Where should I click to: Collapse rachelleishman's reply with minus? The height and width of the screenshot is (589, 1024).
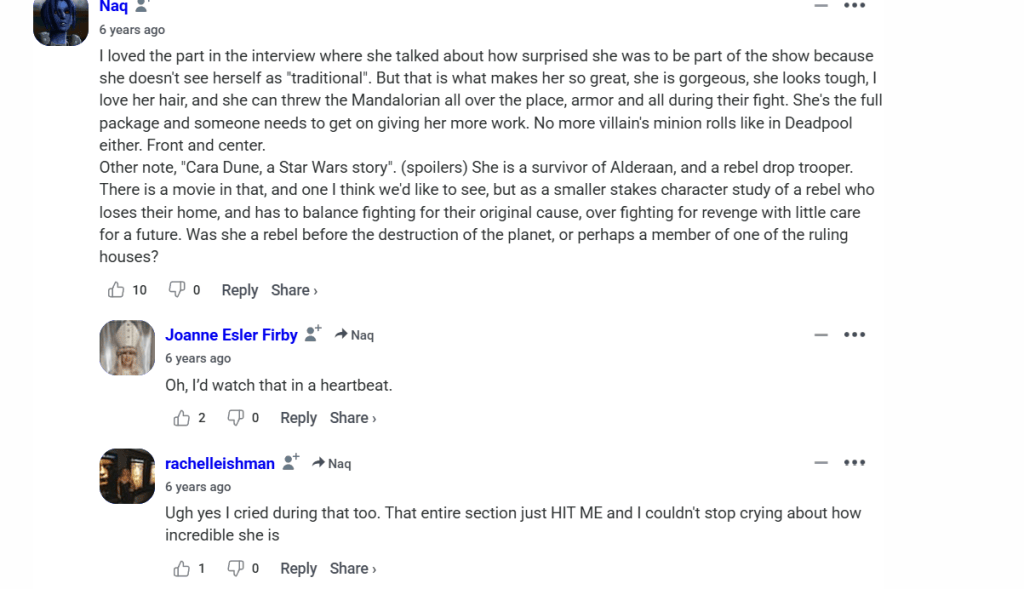coord(821,462)
